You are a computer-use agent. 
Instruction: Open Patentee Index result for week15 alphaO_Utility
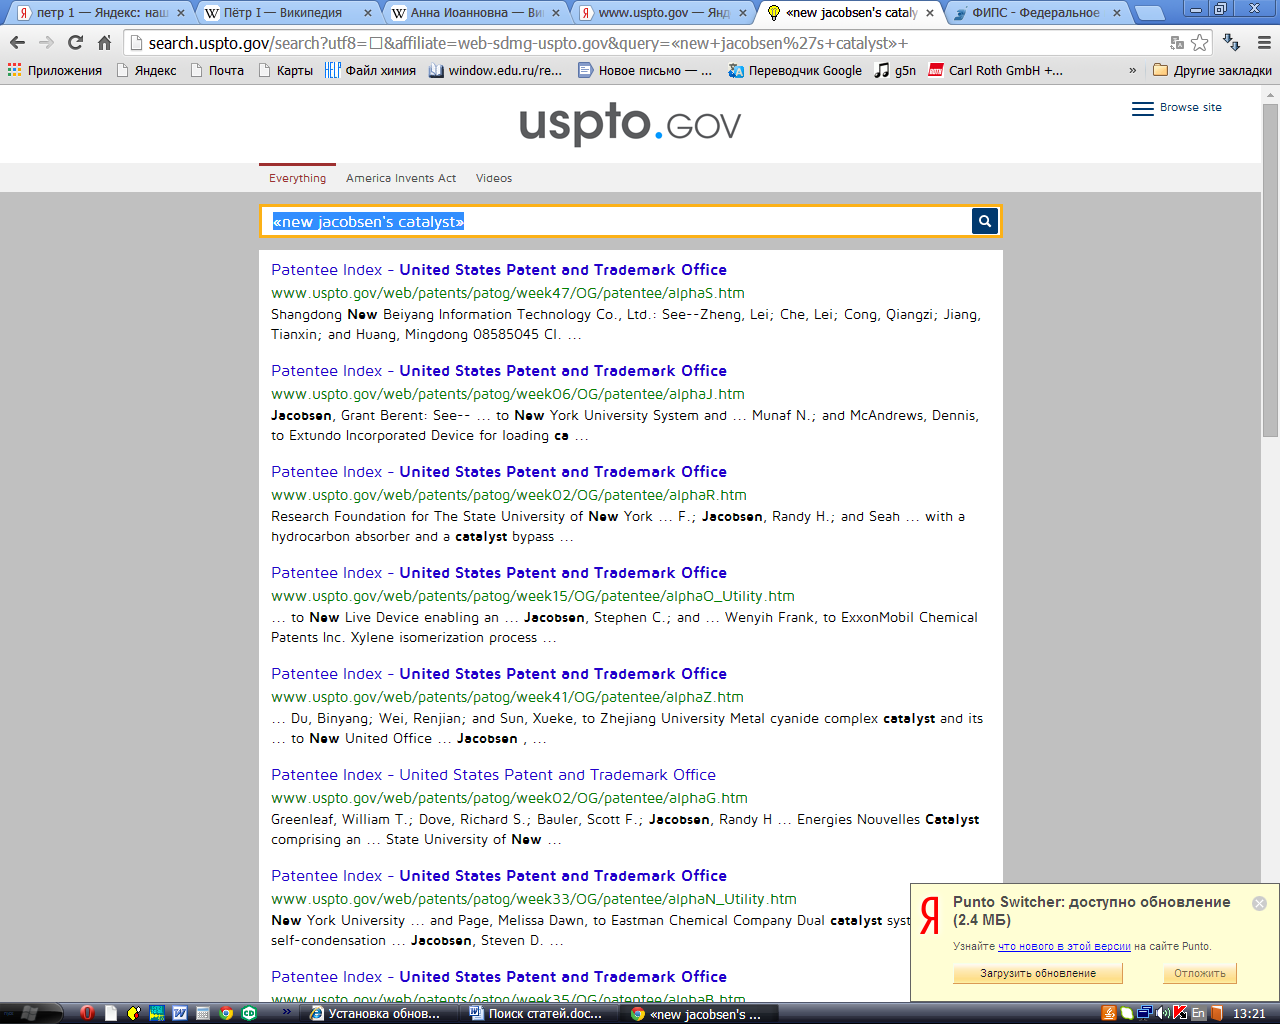(x=499, y=573)
